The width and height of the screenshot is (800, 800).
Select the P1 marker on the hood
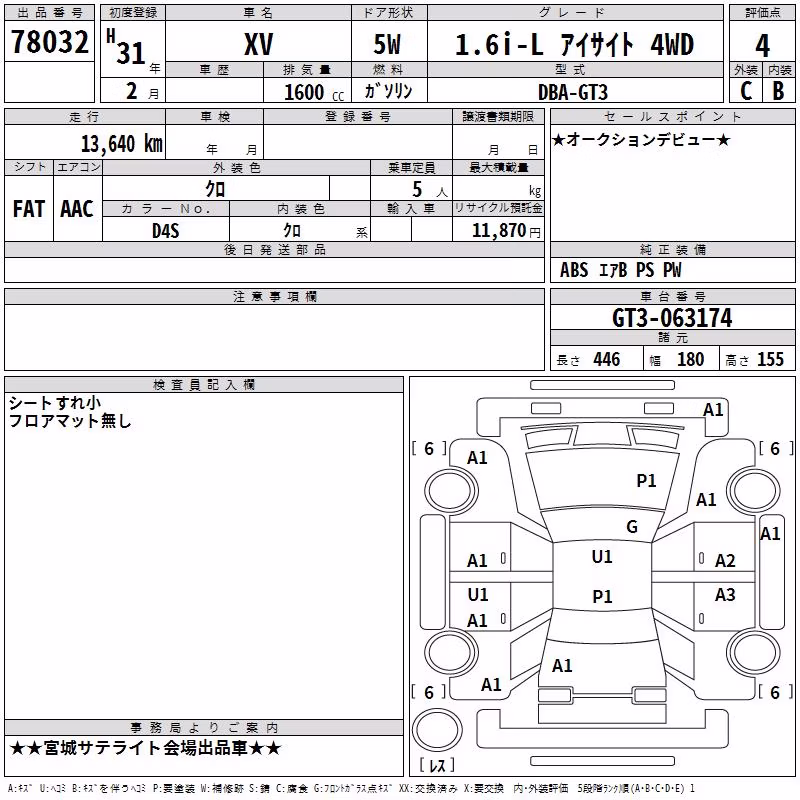click(x=646, y=481)
